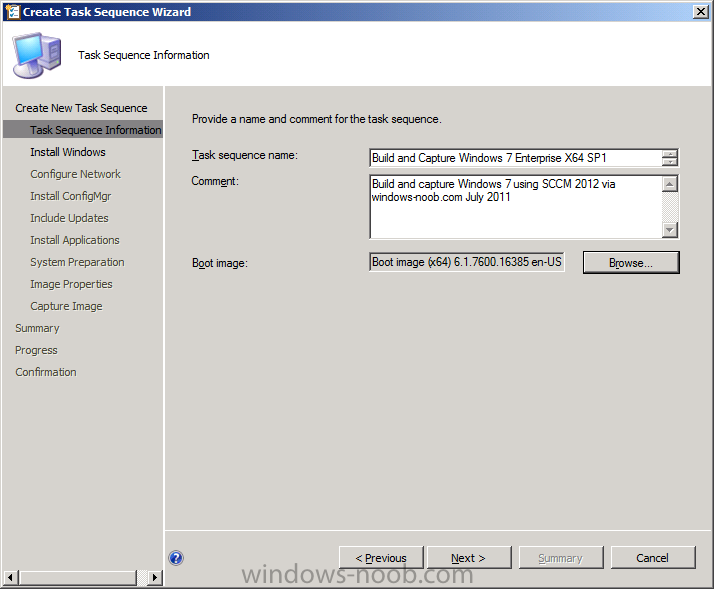The image size is (714, 589).
Task: Open the Install Windows step
Action: click(68, 152)
